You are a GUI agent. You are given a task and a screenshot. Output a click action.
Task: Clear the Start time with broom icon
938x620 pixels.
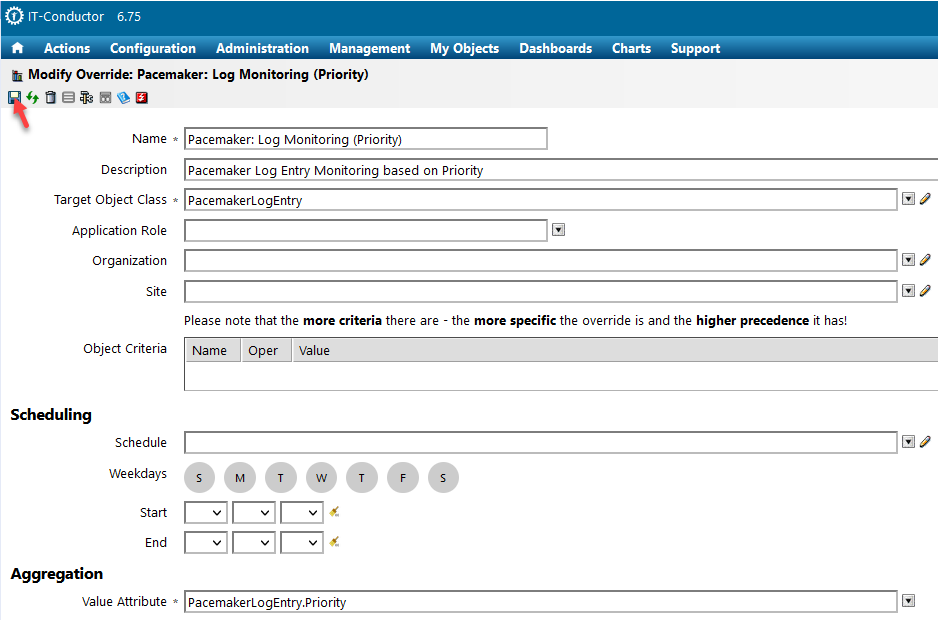[x=335, y=512]
